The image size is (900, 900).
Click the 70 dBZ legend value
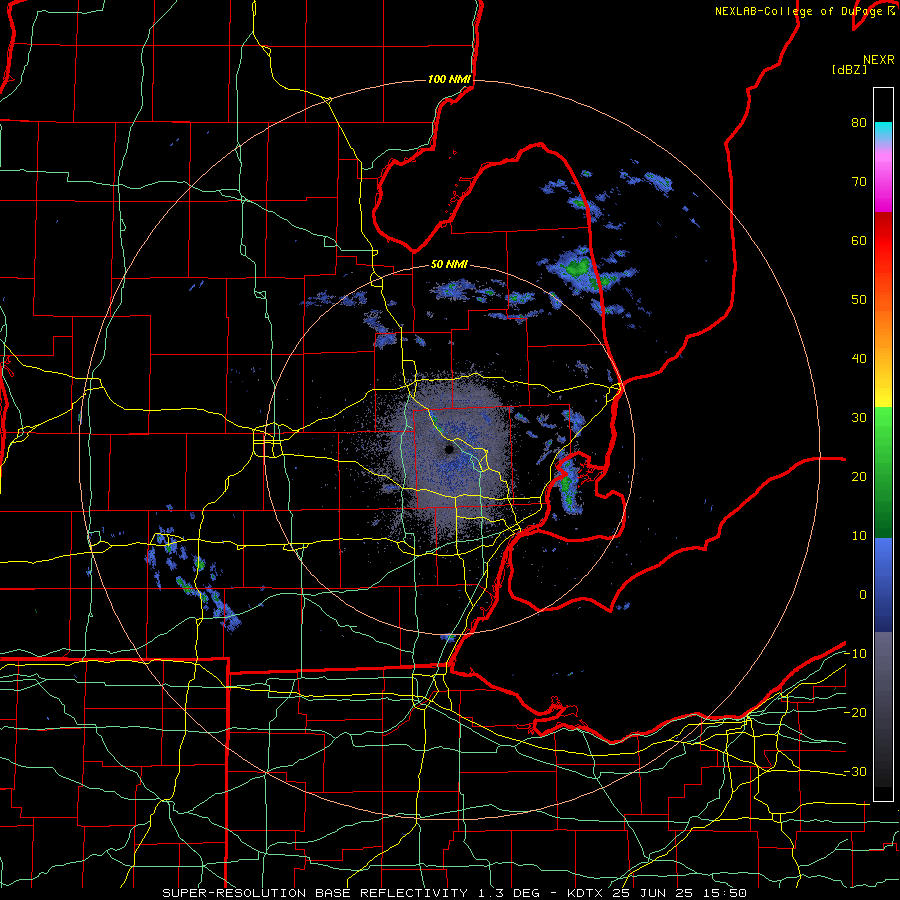859,182
